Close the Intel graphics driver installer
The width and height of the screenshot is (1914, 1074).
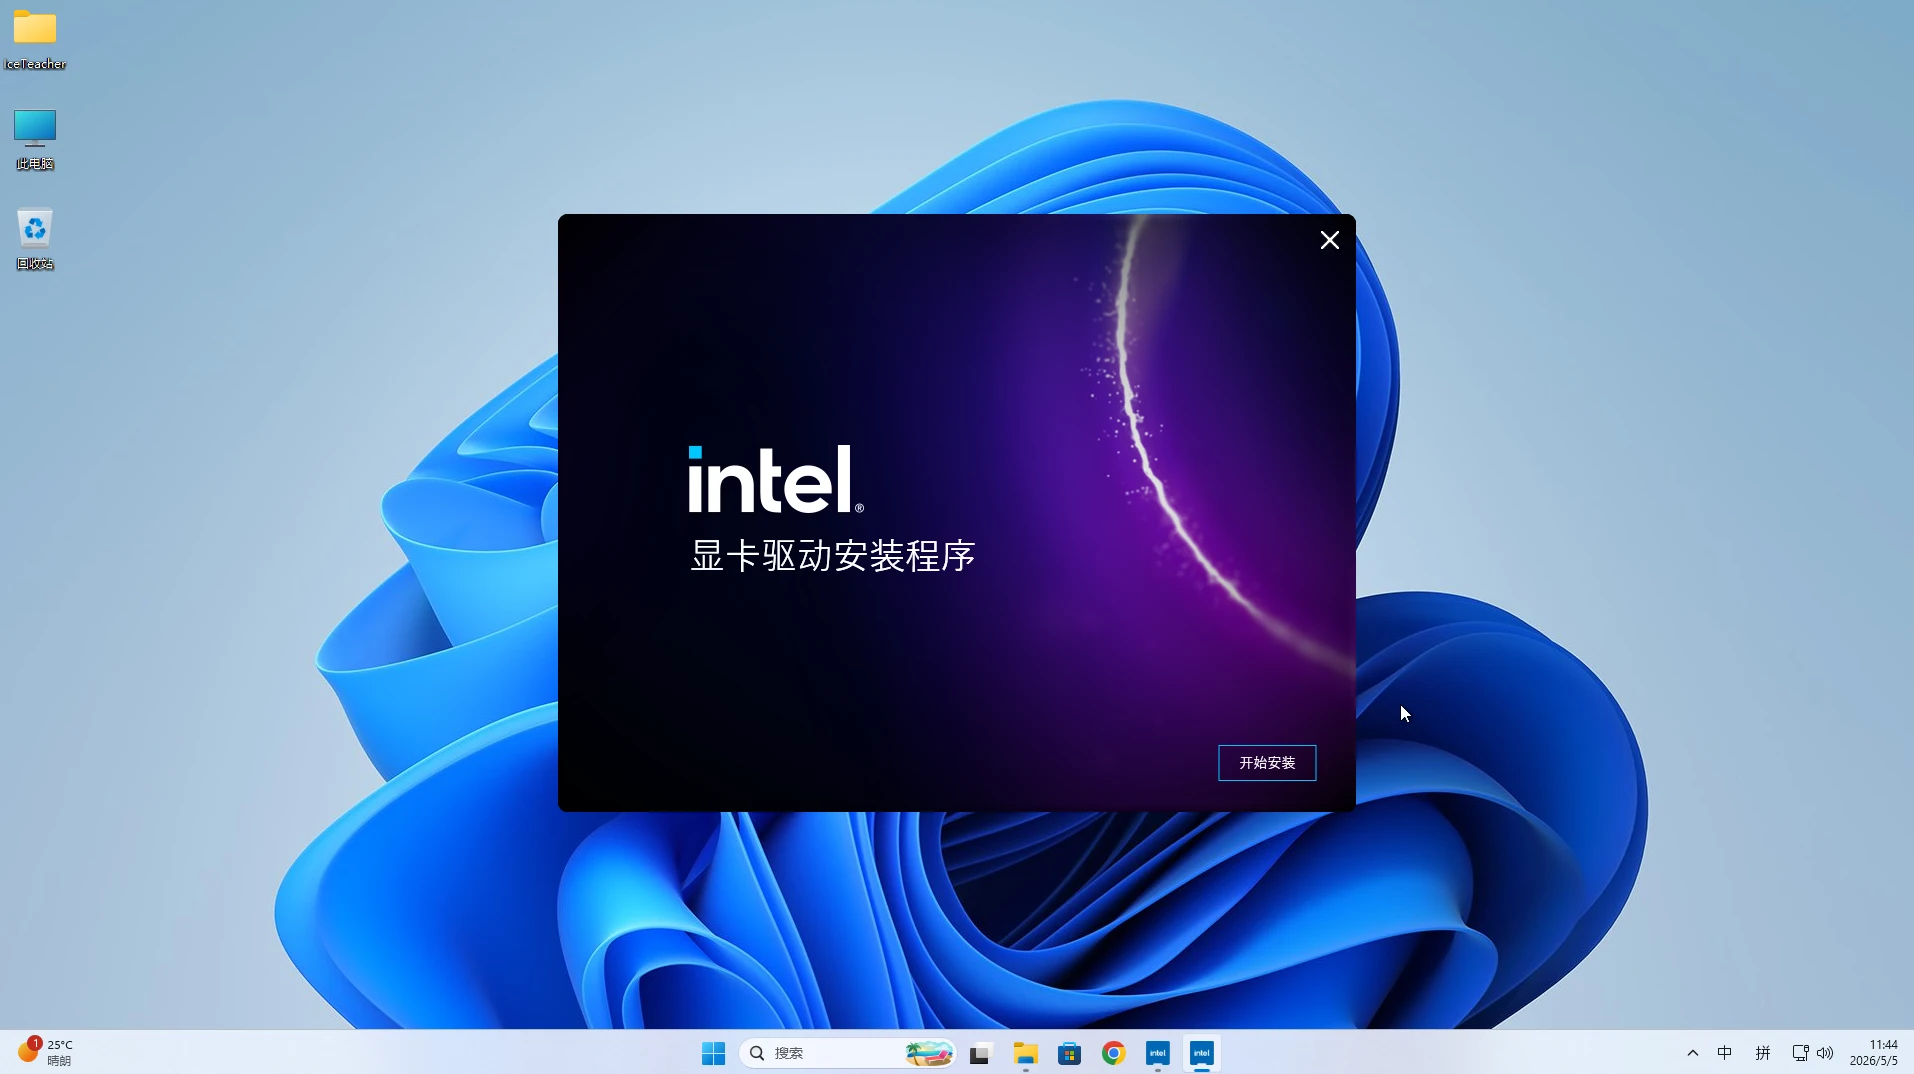1329,240
